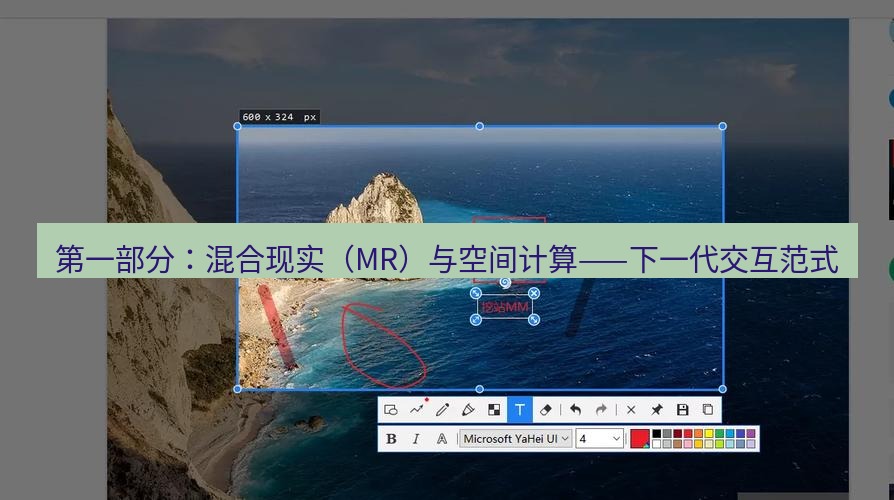Select the eraser tool
894x500 pixels.
[x=546, y=410]
